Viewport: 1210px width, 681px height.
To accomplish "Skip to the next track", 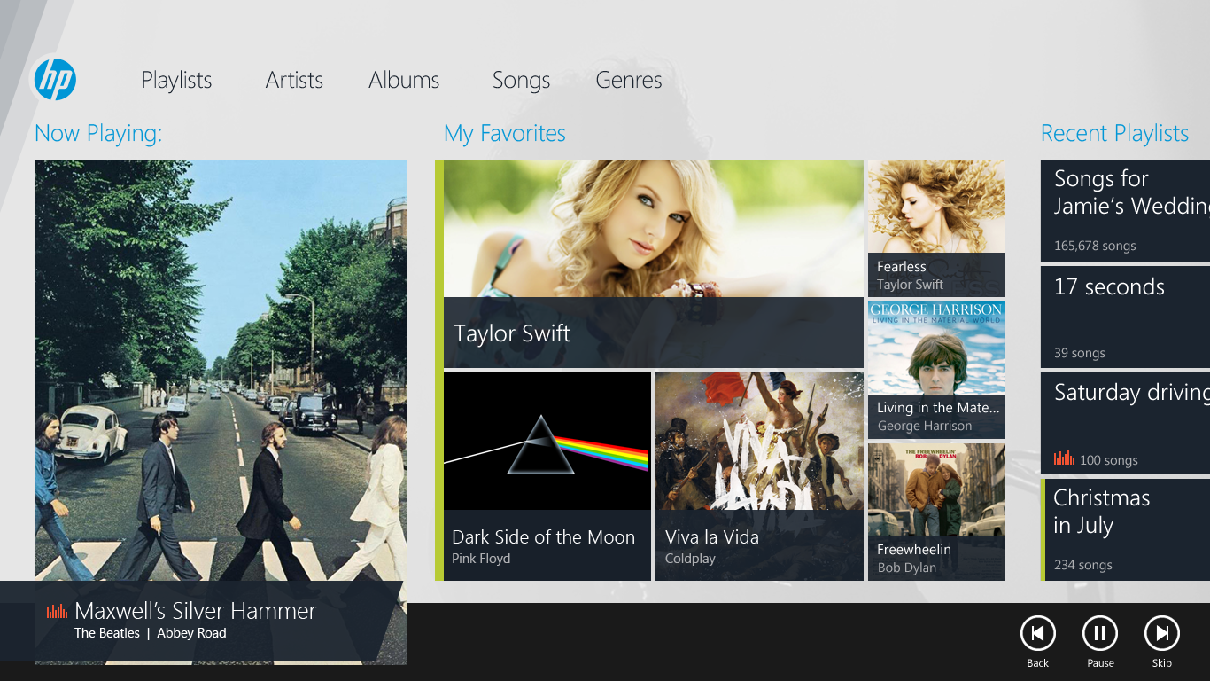I will pyautogui.click(x=1162, y=633).
